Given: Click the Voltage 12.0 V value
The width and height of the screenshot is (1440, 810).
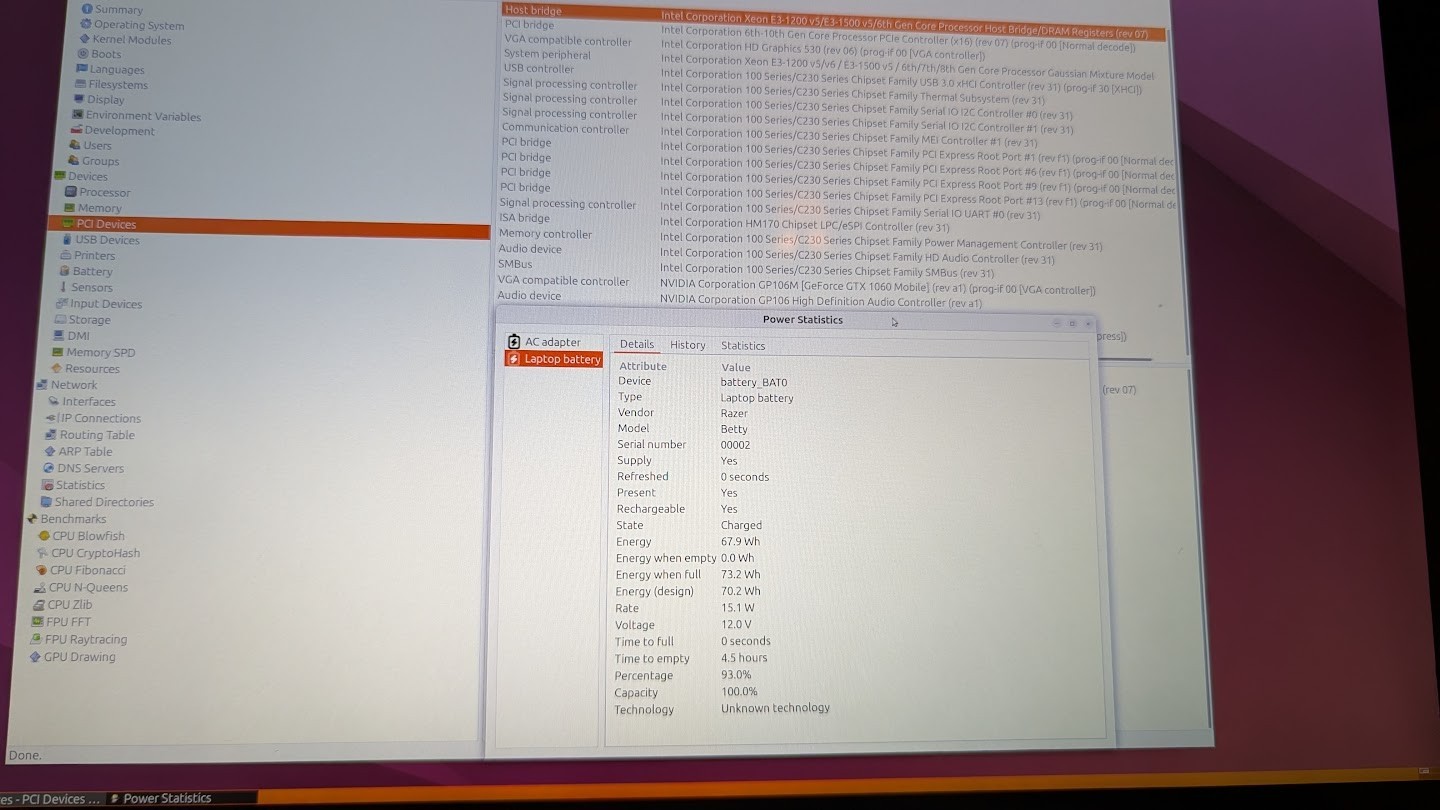Looking at the screenshot, I should tap(737, 625).
